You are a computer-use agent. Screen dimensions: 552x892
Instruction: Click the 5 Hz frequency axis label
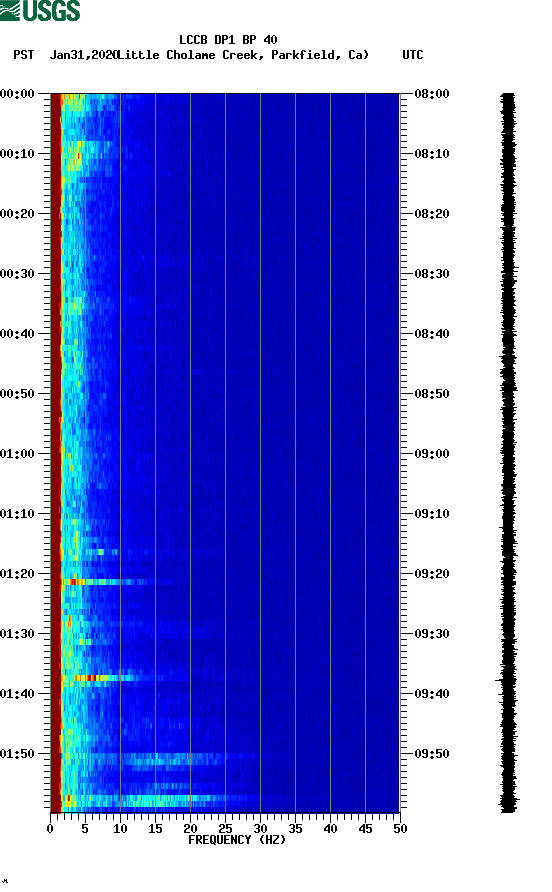(85, 829)
